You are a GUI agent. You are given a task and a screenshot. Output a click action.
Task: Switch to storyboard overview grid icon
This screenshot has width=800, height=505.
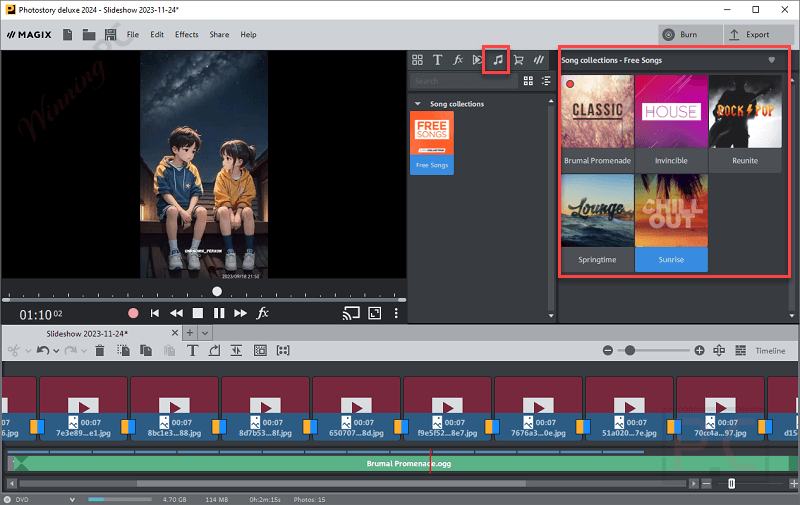[740, 350]
